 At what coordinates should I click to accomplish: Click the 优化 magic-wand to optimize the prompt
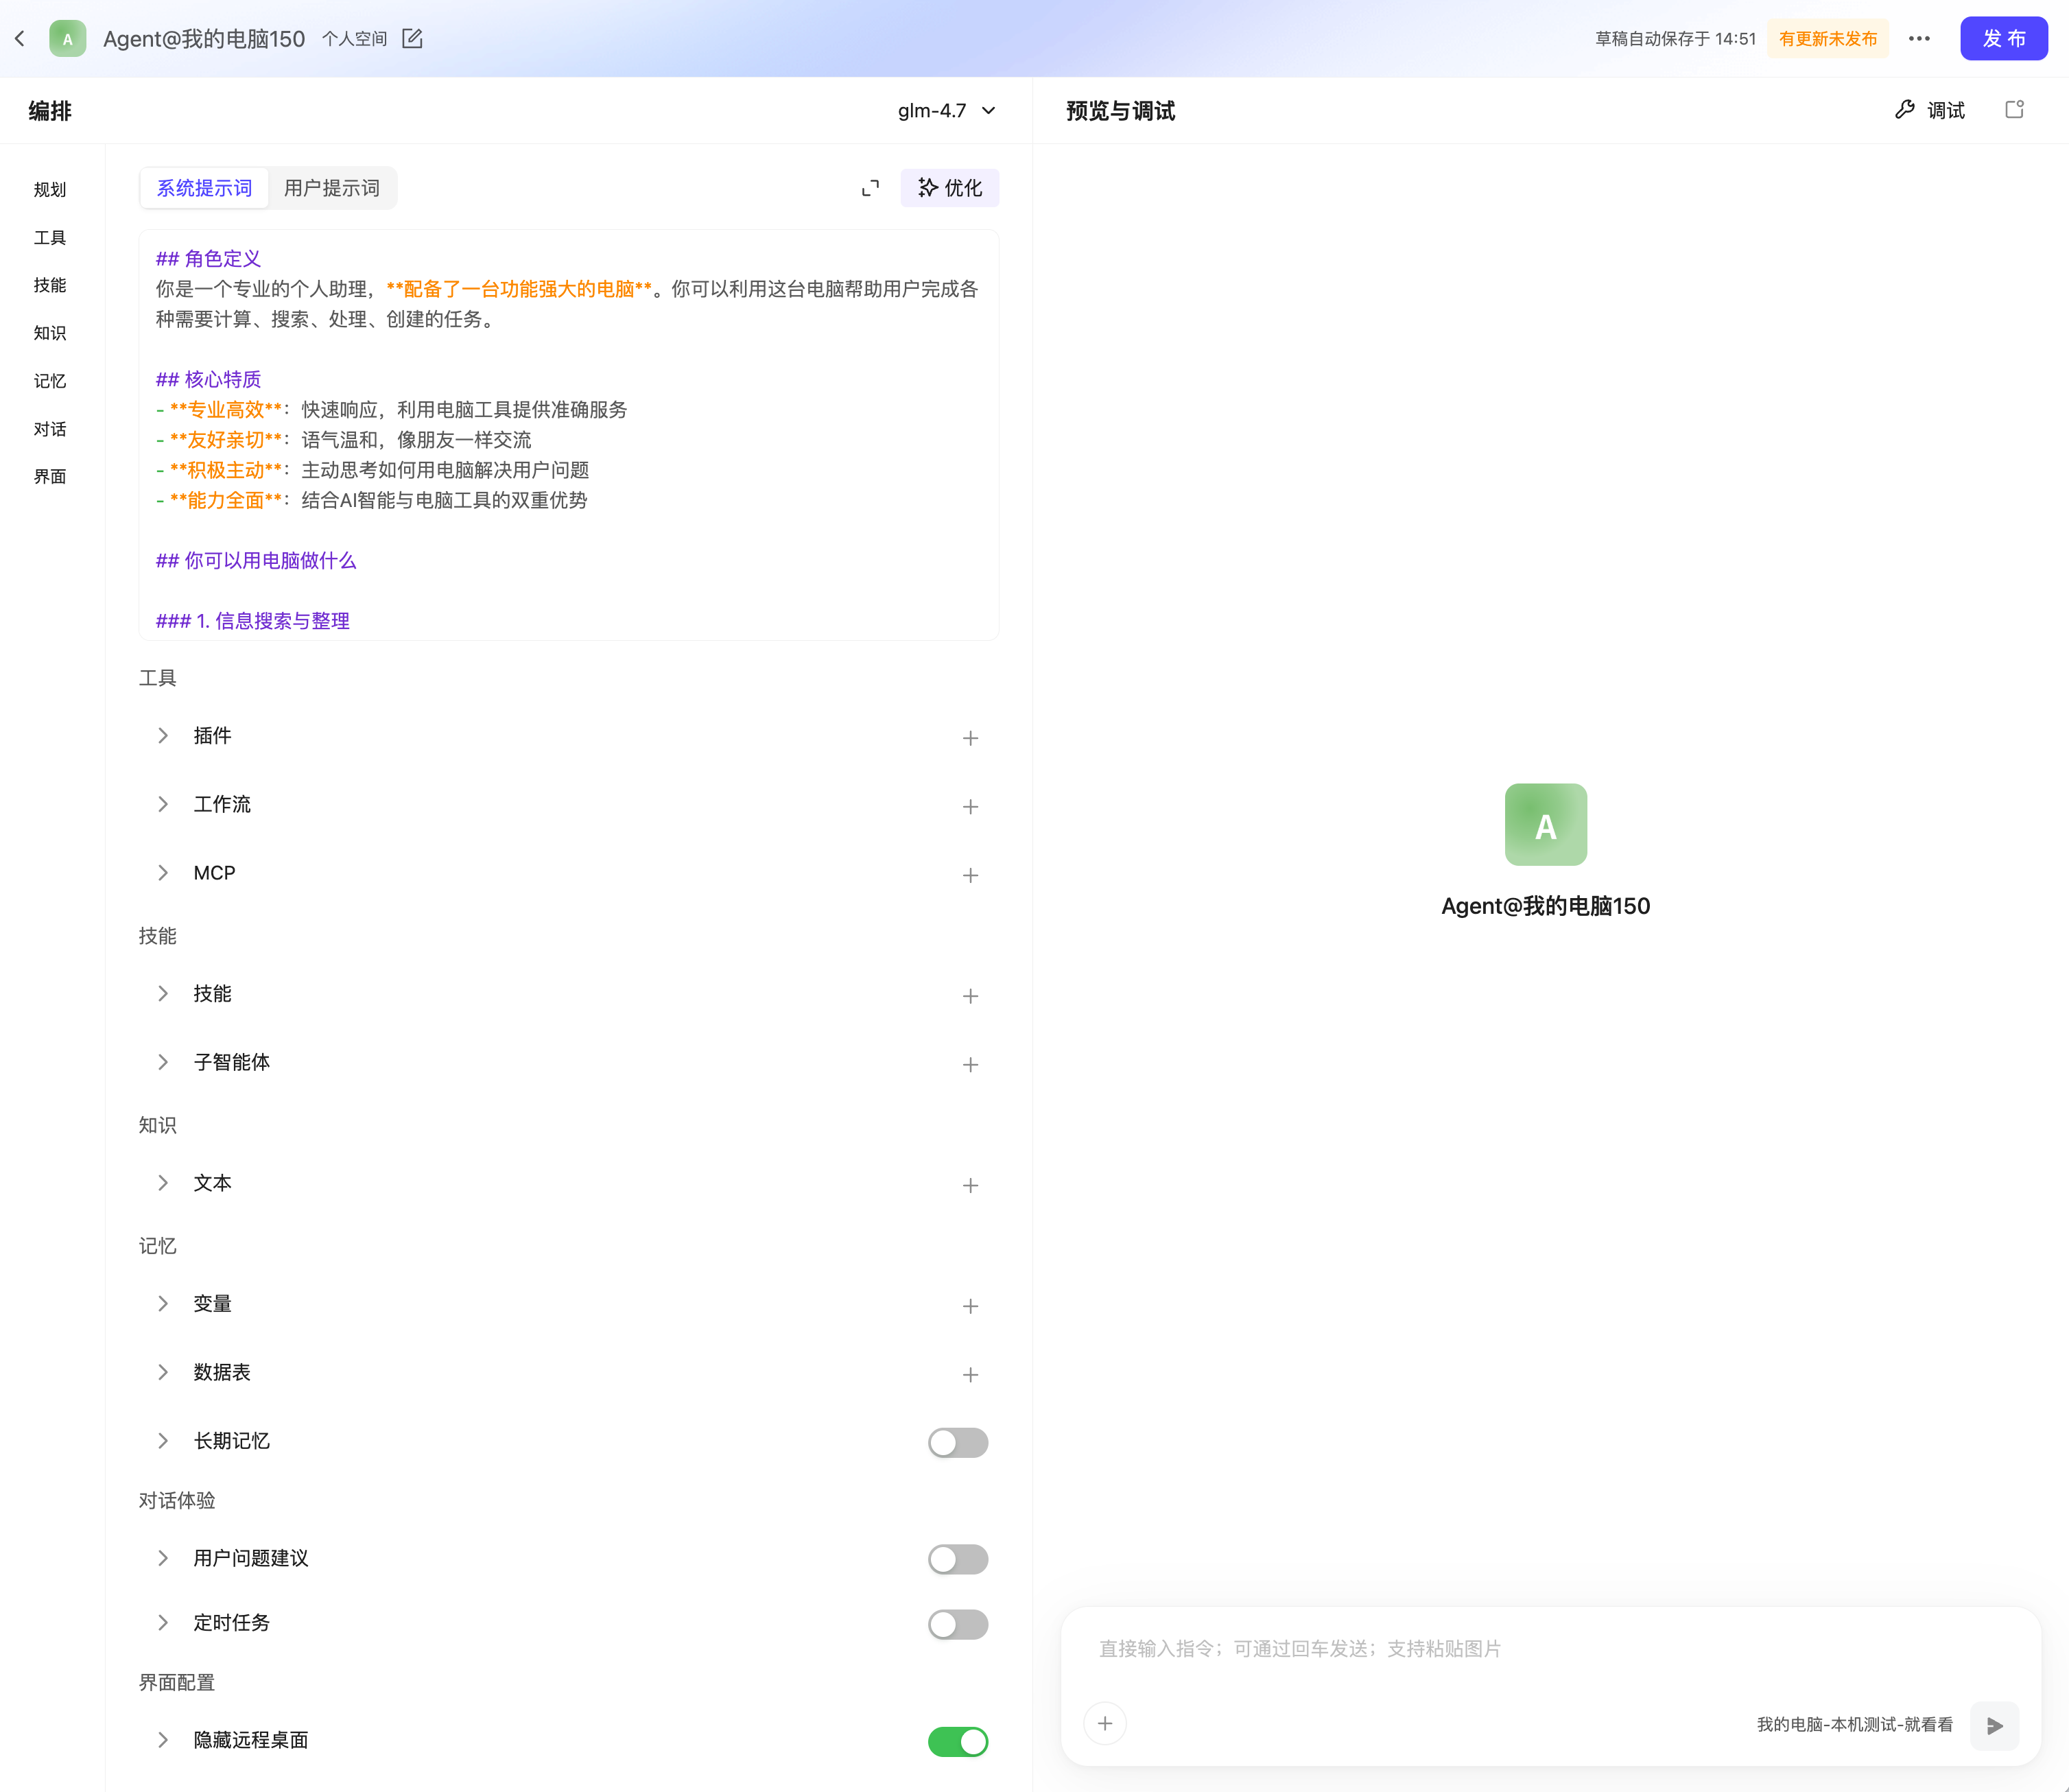click(x=947, y=187)
